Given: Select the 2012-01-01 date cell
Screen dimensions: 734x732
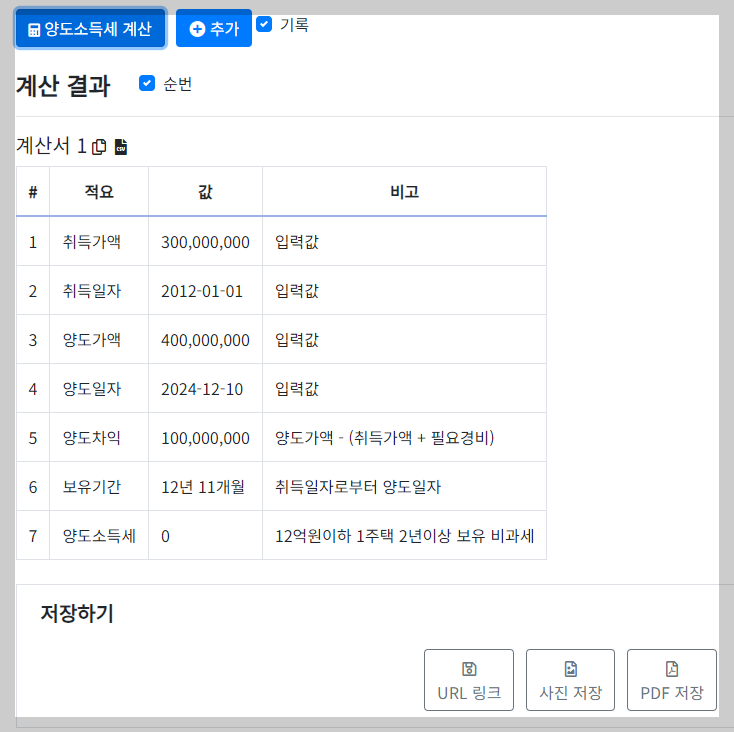Looking at the screenshot, I should (x=205, y=291).
